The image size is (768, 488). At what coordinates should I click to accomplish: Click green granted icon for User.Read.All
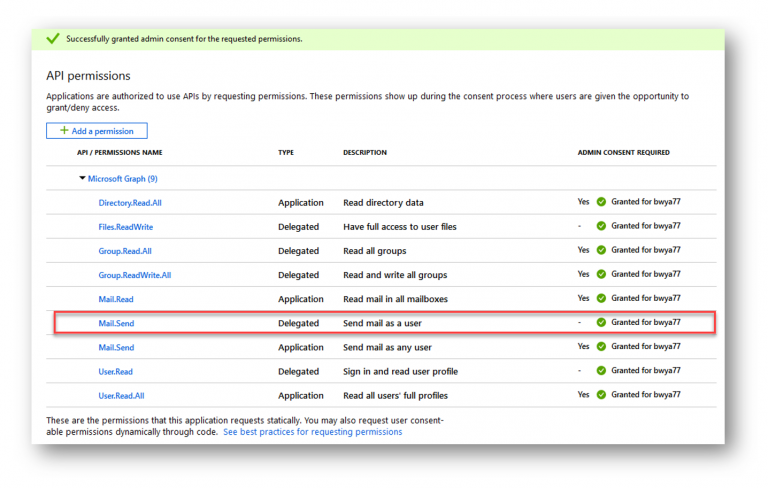[601, 394]
